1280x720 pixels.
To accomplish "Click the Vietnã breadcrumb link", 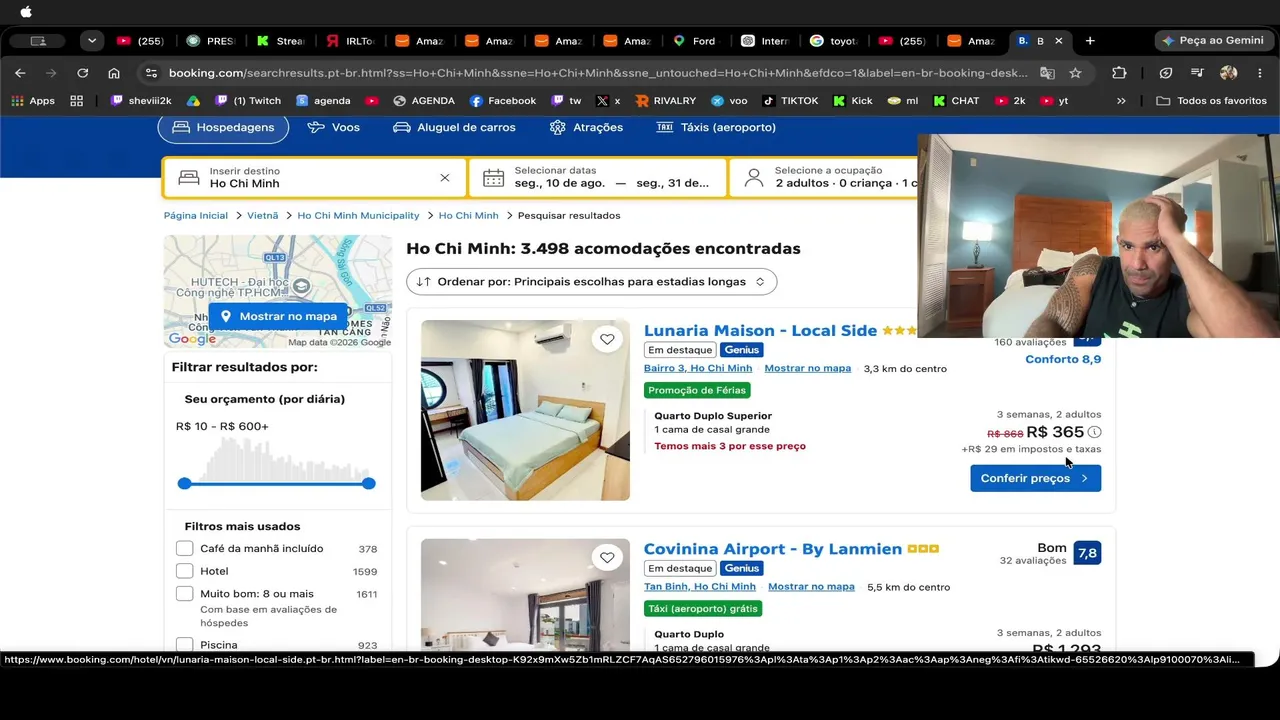I will (x=263, y=215).
